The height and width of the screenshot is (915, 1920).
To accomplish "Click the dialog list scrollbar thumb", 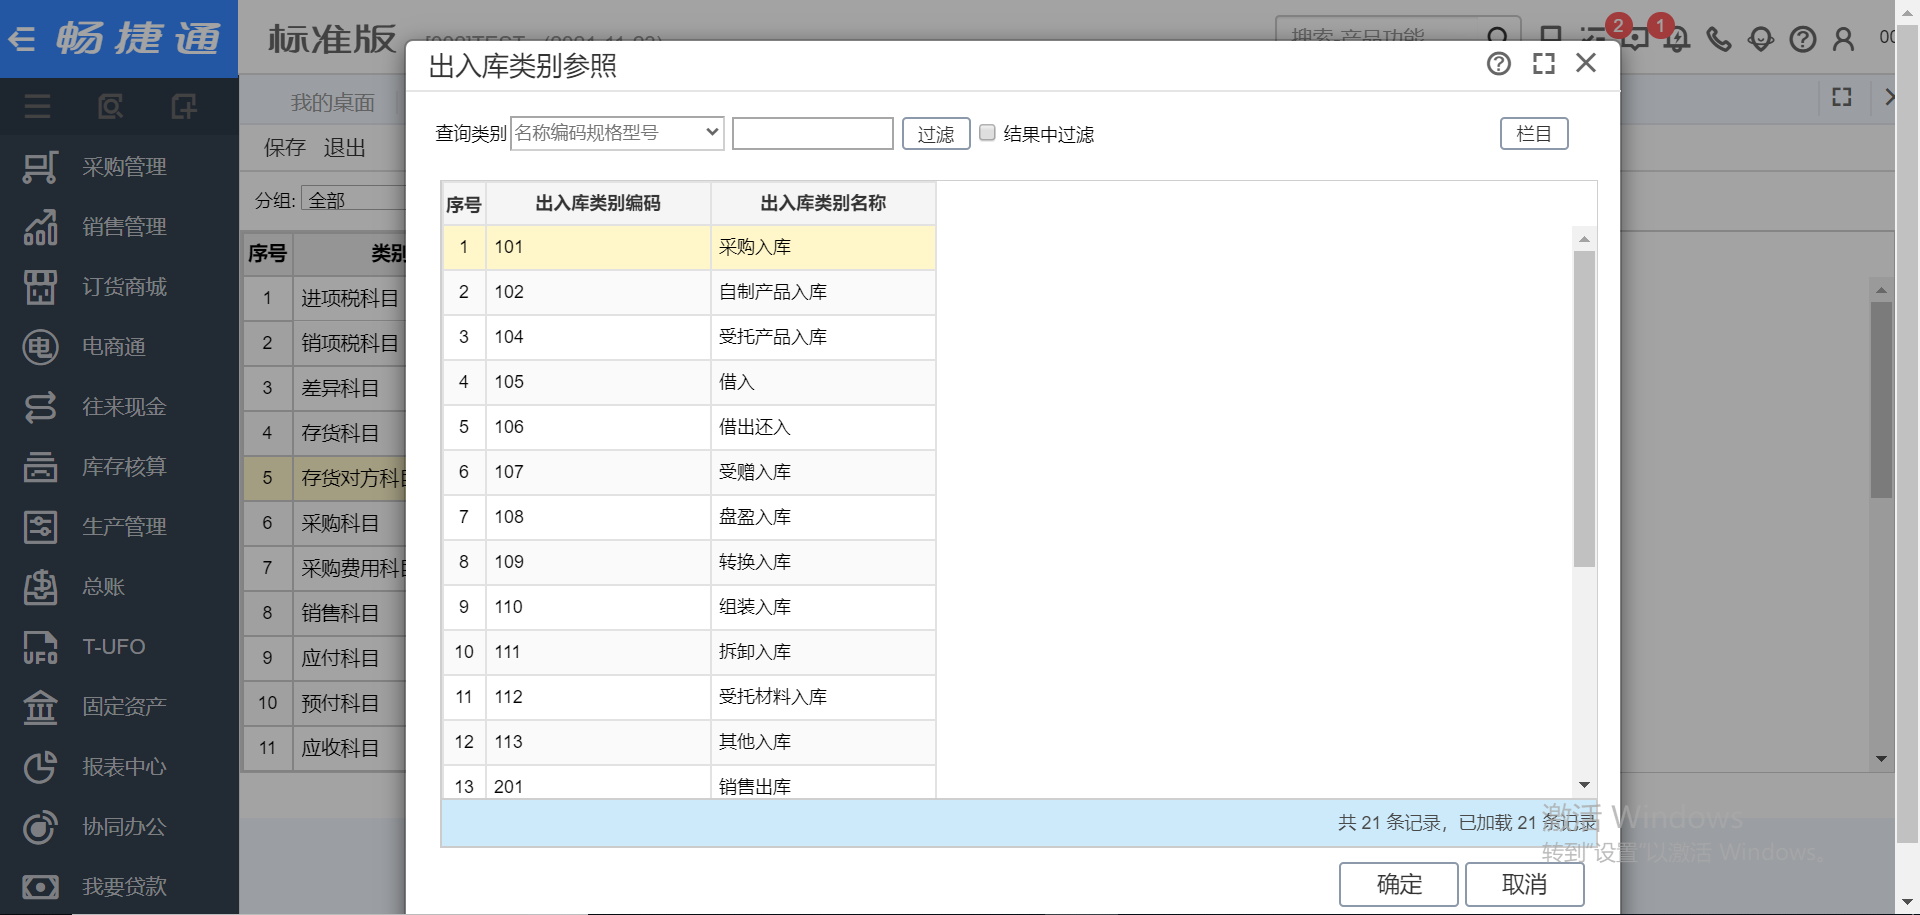I will [1584, 409].
